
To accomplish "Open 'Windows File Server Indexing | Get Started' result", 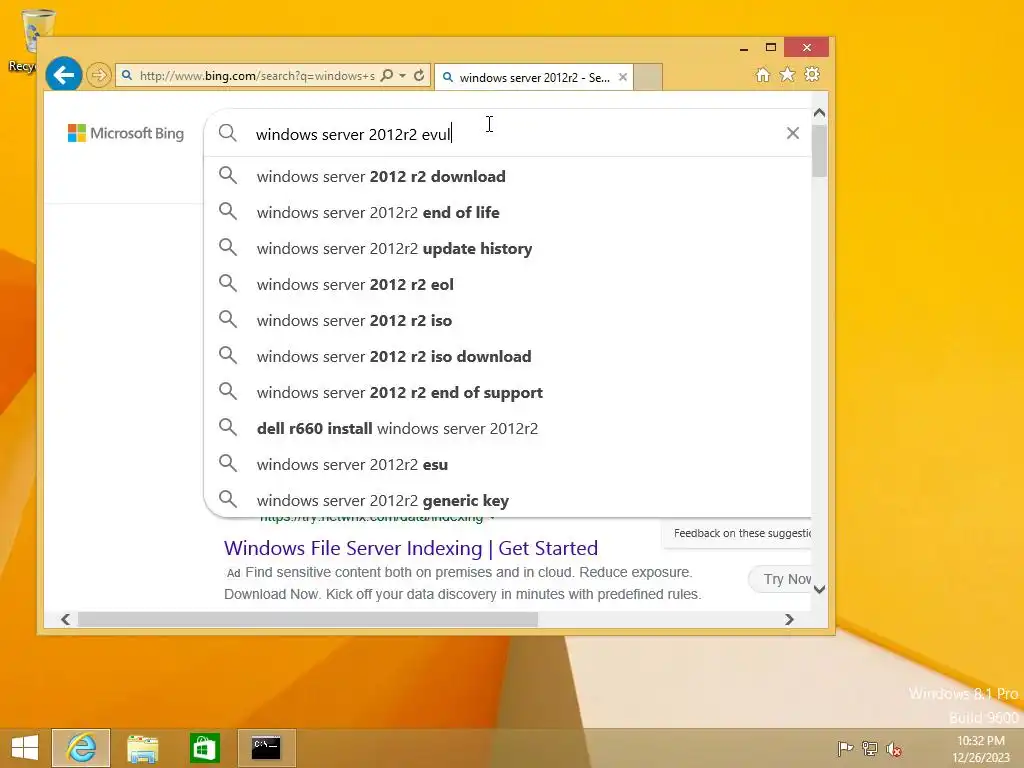I will (411, 548).
